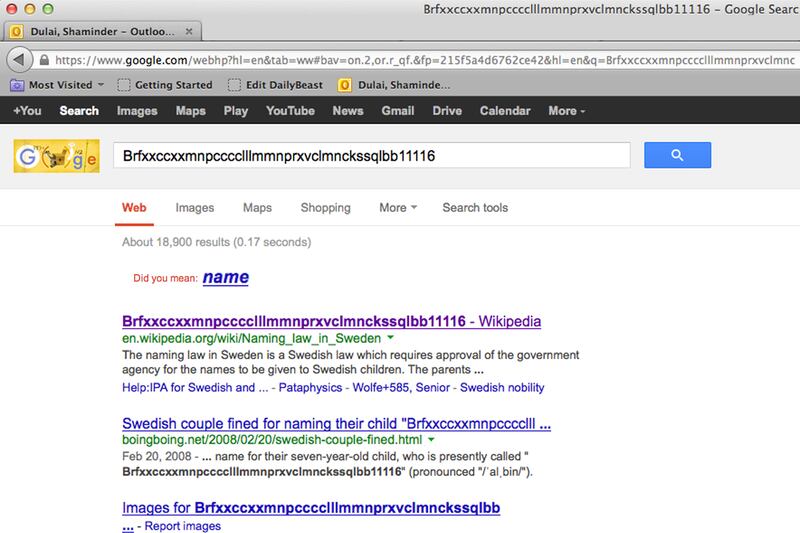Open the green arrow next to en.wikipedia.org URL
Screen dimensions: 800x533
pos(390,338)
